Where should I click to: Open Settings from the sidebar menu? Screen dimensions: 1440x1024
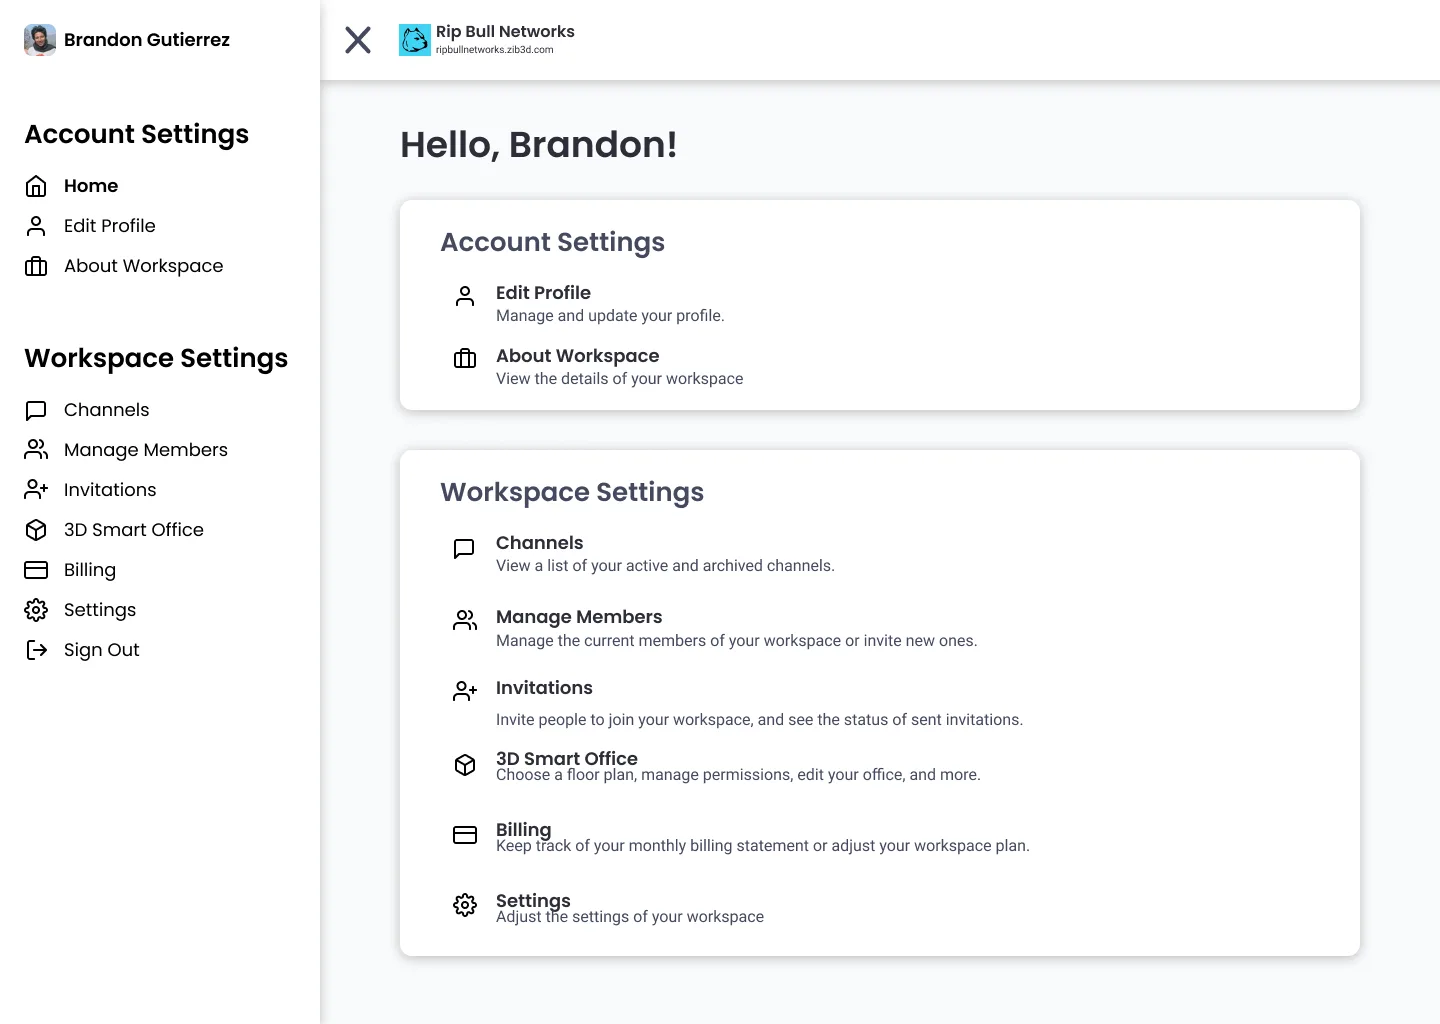100,610
